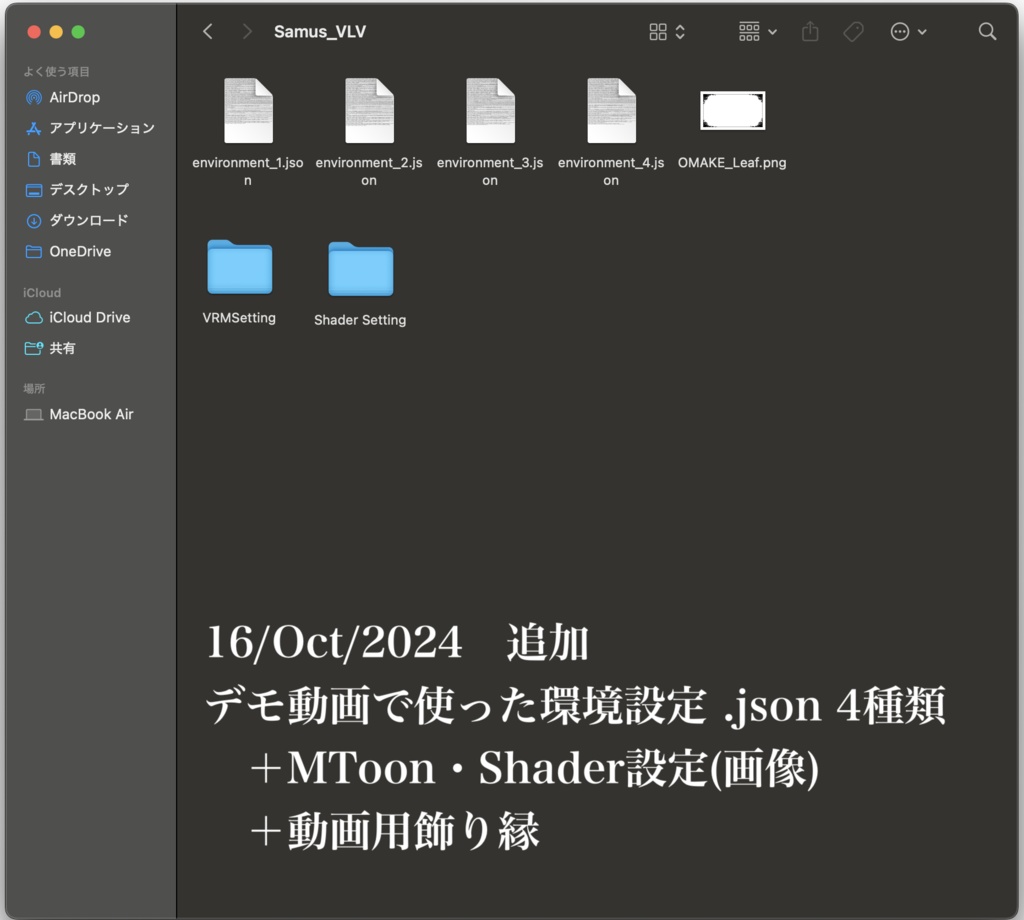Viewport: 1024px width, 920px height.
Task: Click the environment_2.json file name
Action: tap(369, 171)
